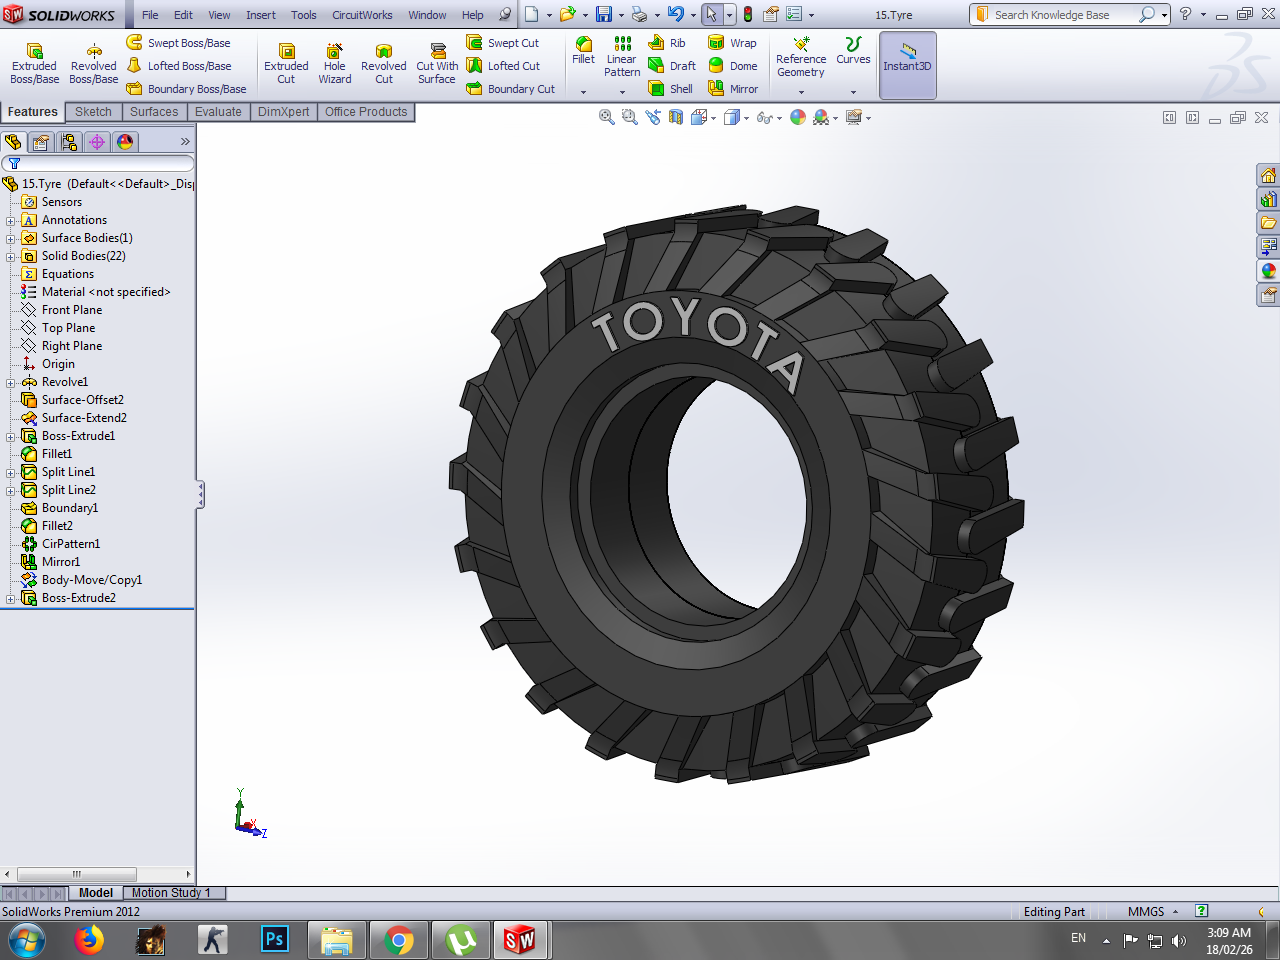Choose Swept Boss/Base feature

tap(178, 43)
